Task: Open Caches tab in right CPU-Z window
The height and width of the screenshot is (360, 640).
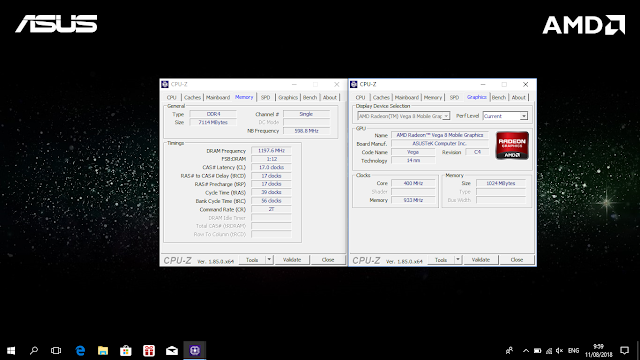Action: tap(381, 97)
